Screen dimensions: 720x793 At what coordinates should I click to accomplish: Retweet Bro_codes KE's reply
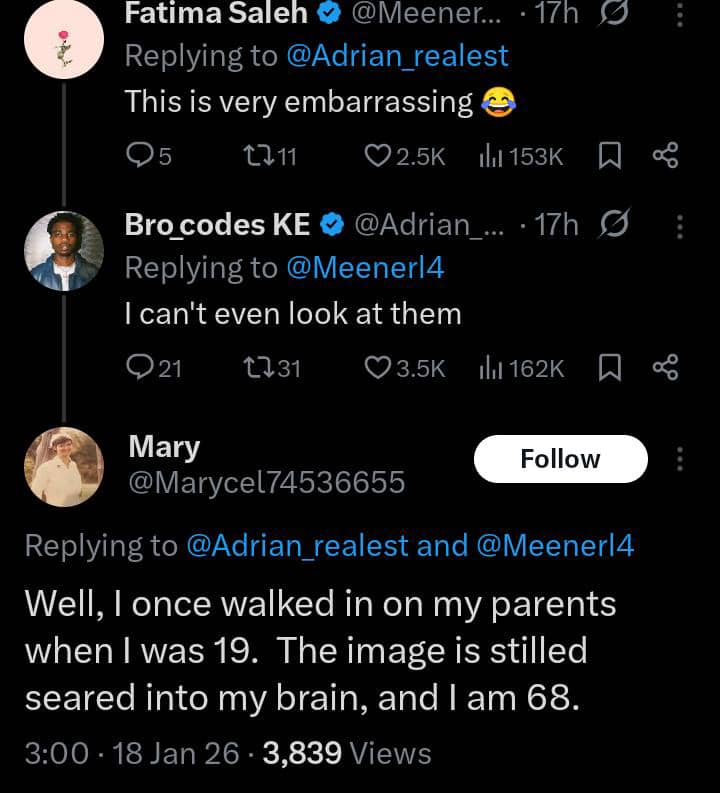pos(259,368)
